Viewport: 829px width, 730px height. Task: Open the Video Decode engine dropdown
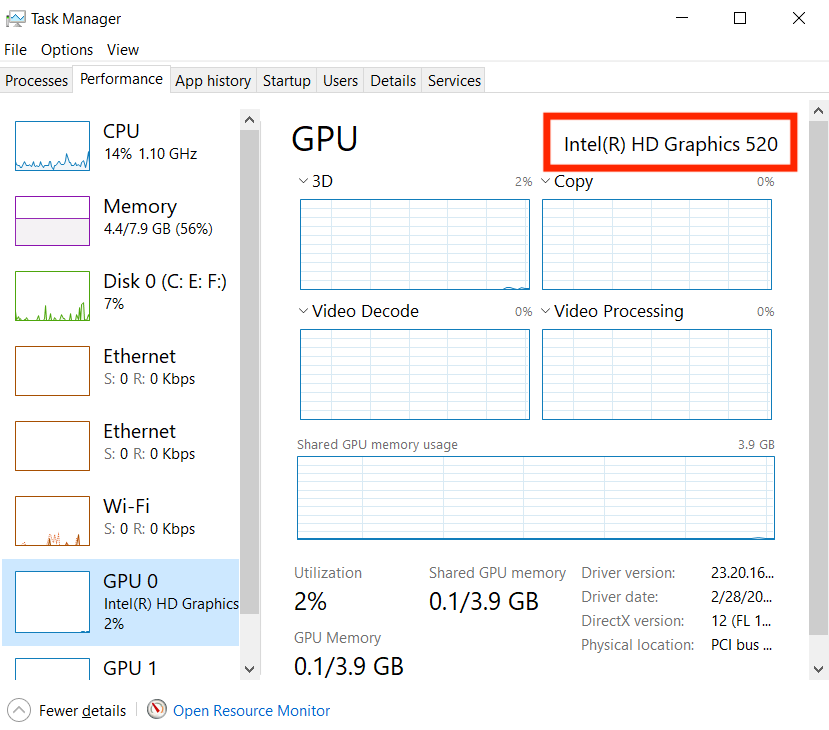click(x=303, y=311)
